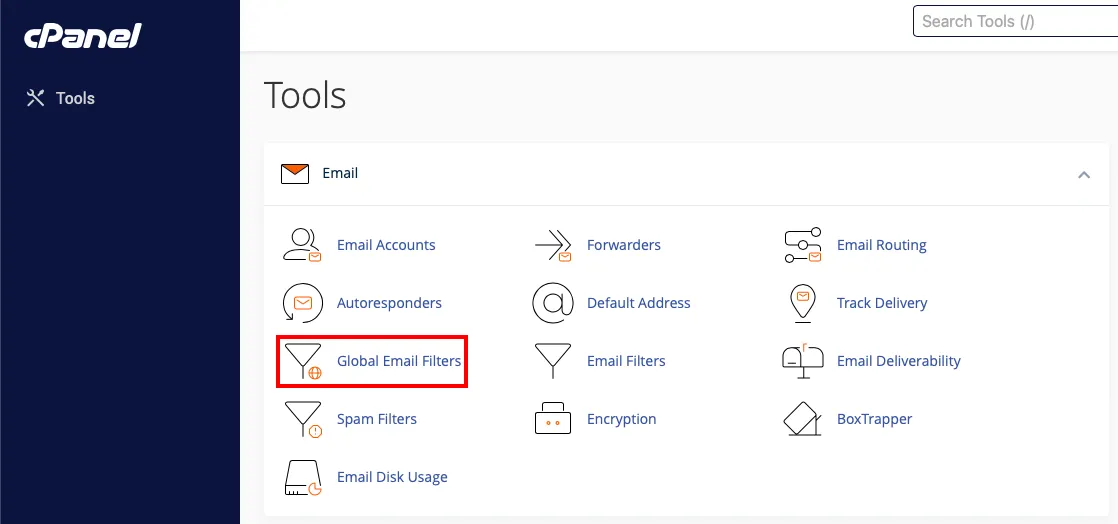1118x524 pixels.
Task: Click the Default Address @ icon
Action: (553, 303)
